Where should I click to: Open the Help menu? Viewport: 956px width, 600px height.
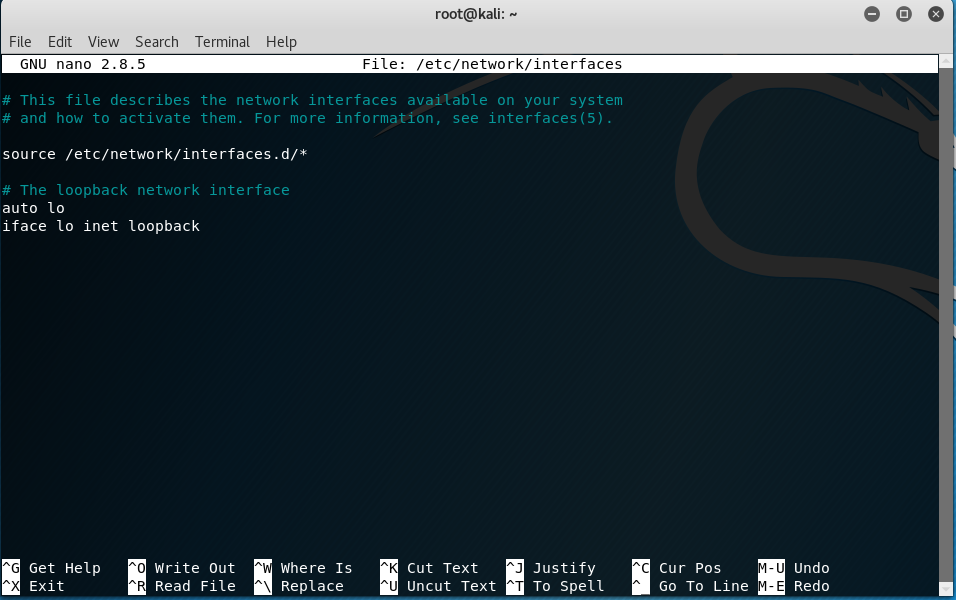pyautogui.click(x=281, y=42)
